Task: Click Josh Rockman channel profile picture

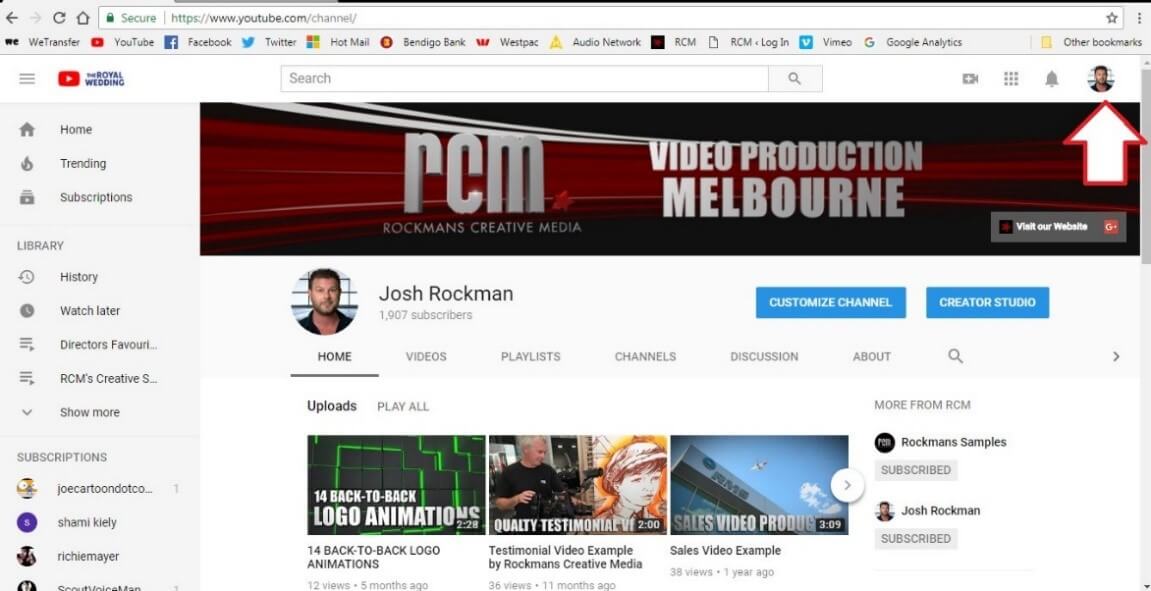Action: click(324, 301)
